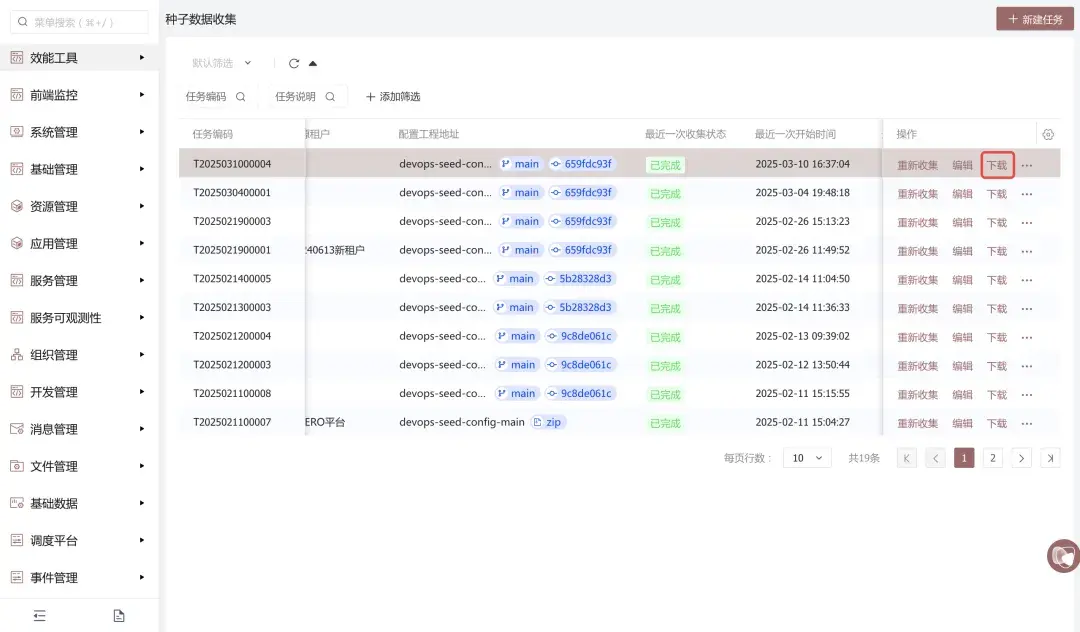
Task: Click 重新收集 for task T2025030400001
Action: pos(917,194)
